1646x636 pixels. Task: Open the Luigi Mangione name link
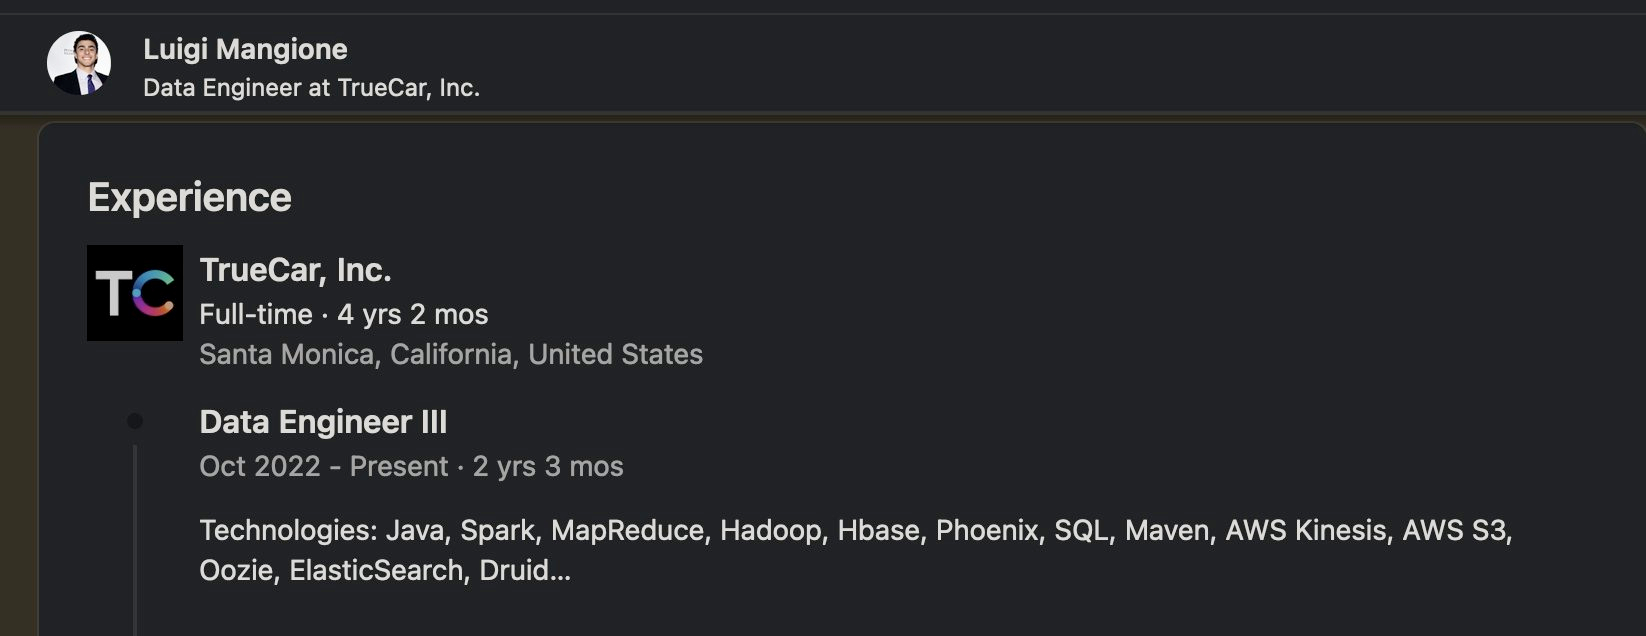(245, 49)
